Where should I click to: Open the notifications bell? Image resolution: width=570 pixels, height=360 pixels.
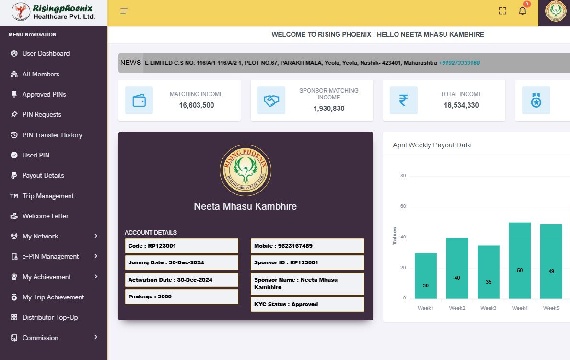point(522,11)
